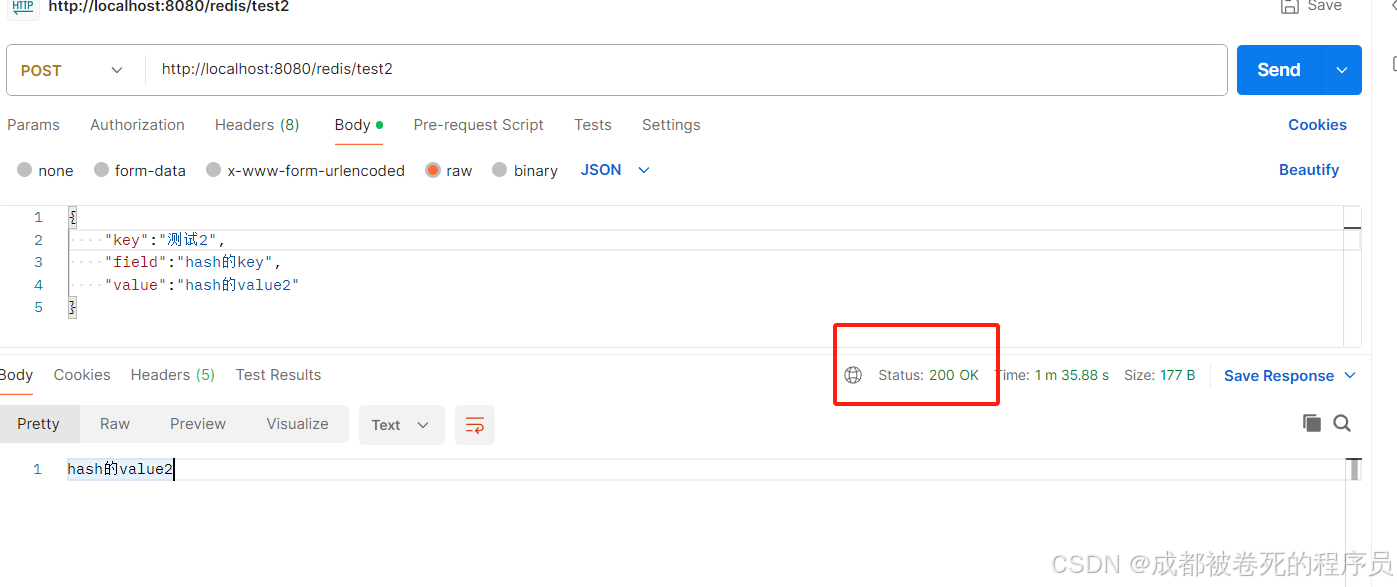Open the response Headers (5) tab
This screenshot has height=587, width=1397.
pyautogui.click(x=172, y=375)
